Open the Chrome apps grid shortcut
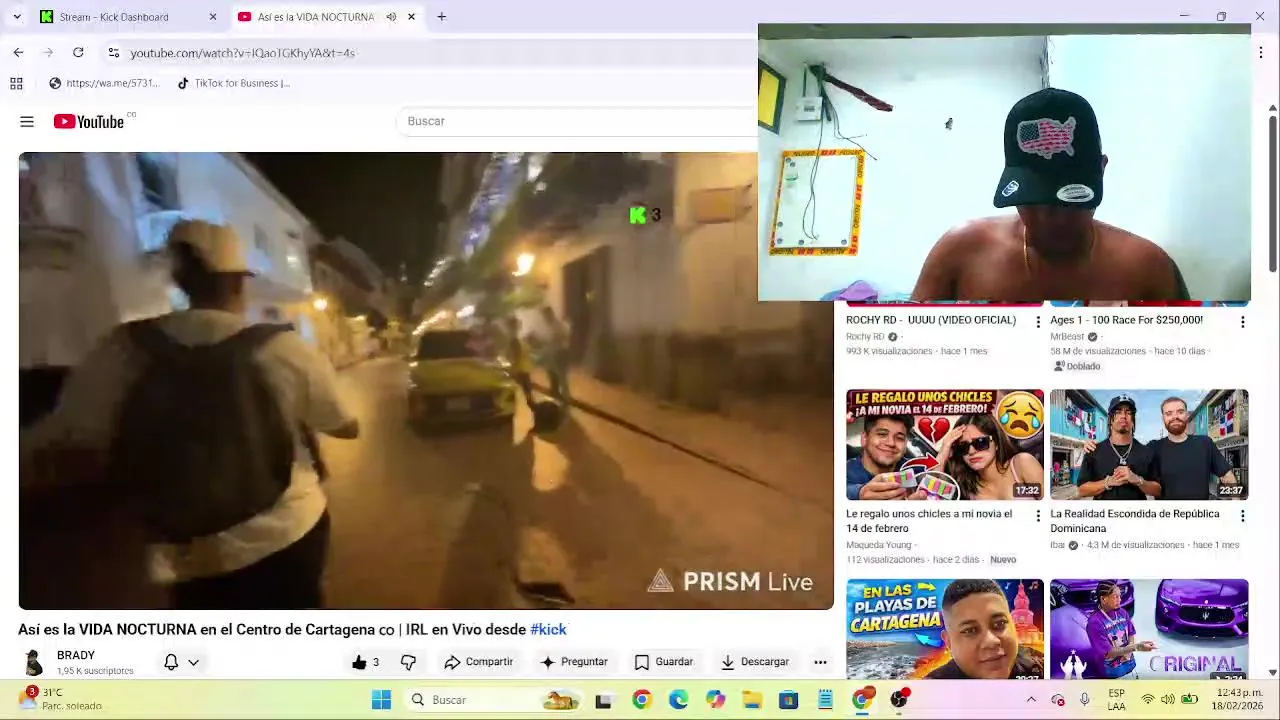 [x=16, y=83]
